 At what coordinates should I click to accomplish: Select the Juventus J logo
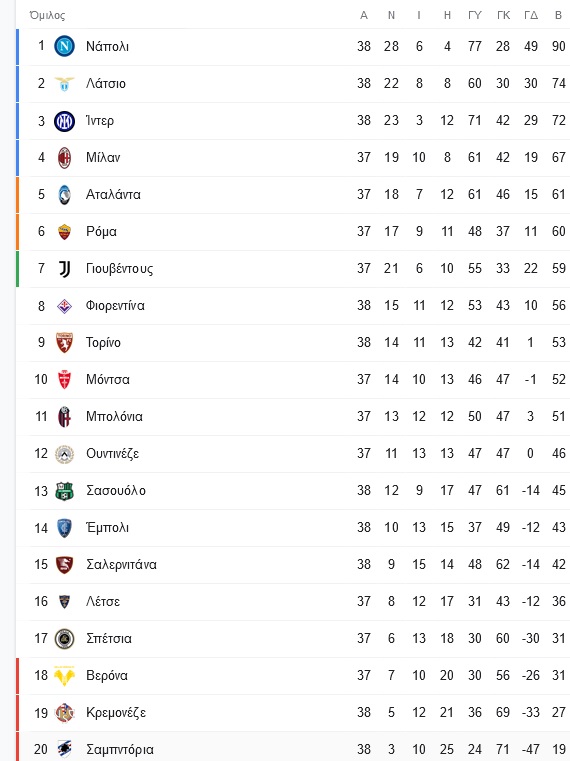click(x=64, y=269)
